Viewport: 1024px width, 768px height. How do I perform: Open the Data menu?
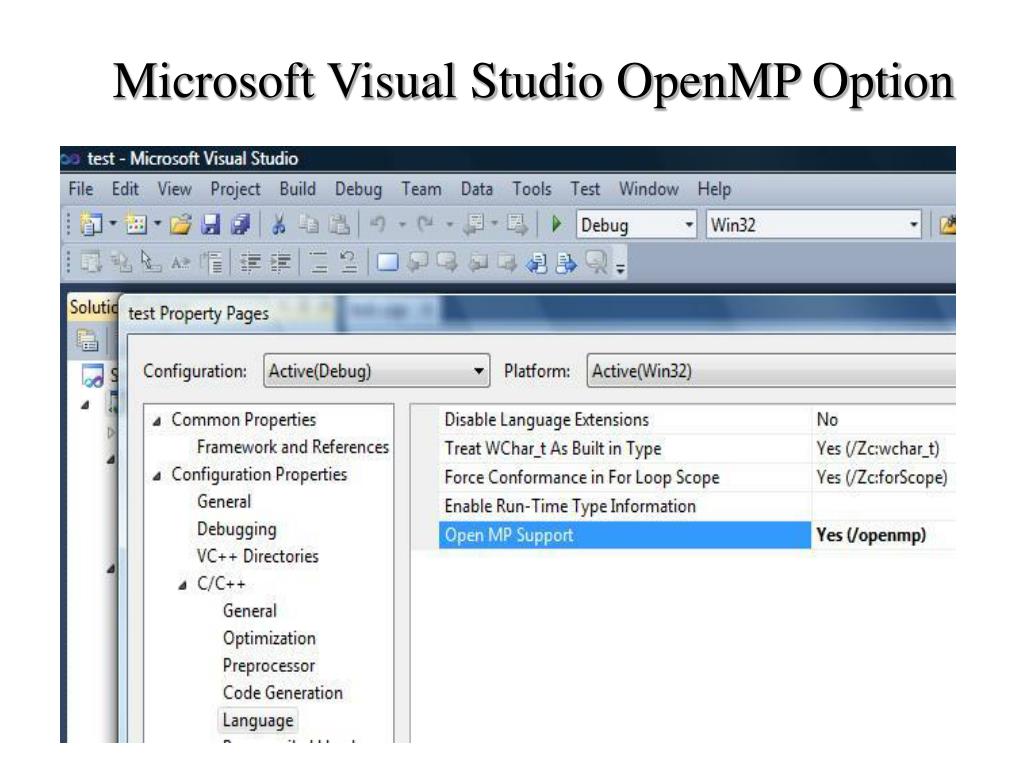477,189
